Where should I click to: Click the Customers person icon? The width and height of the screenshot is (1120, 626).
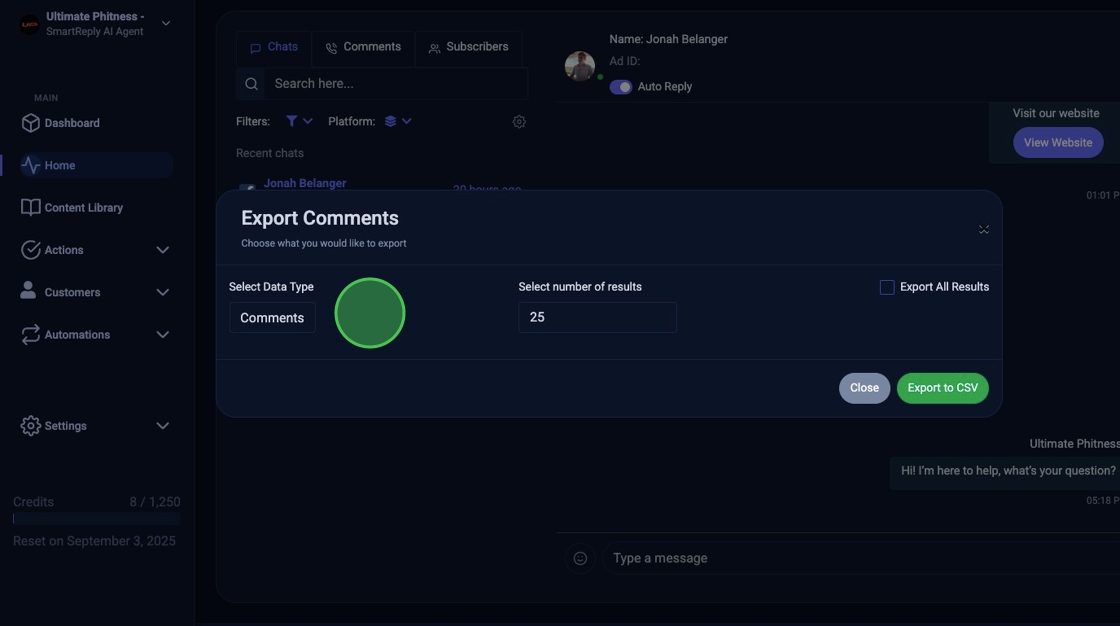coord(28,290)
